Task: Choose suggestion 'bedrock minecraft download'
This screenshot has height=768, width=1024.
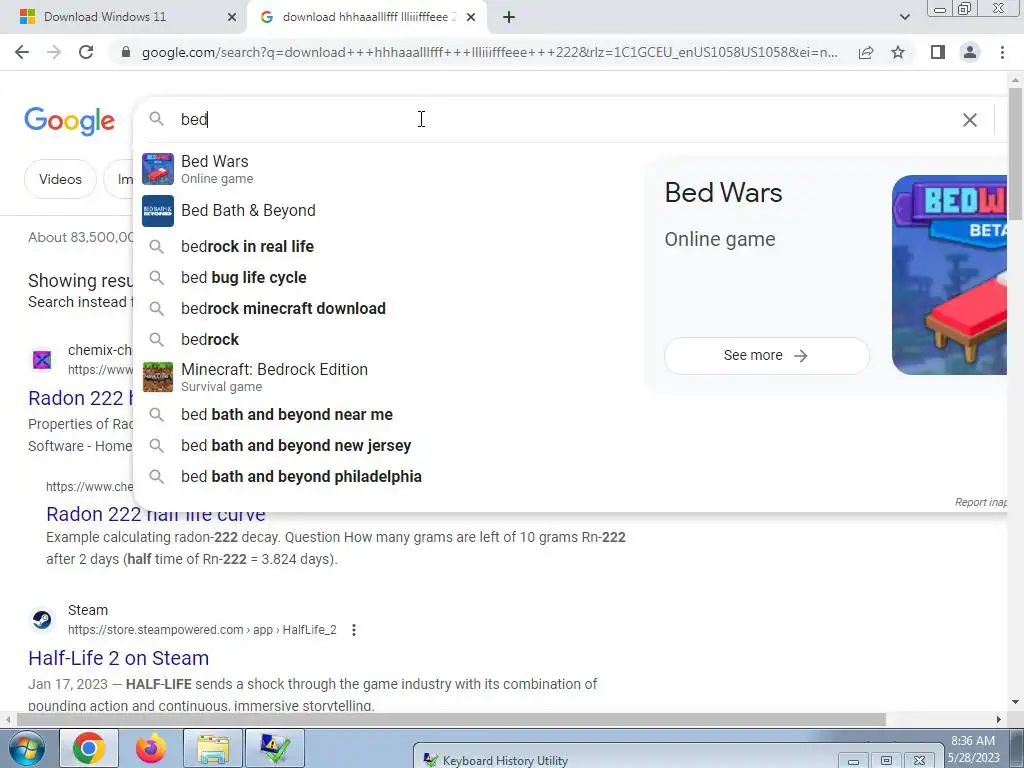Action: [283, 308]
